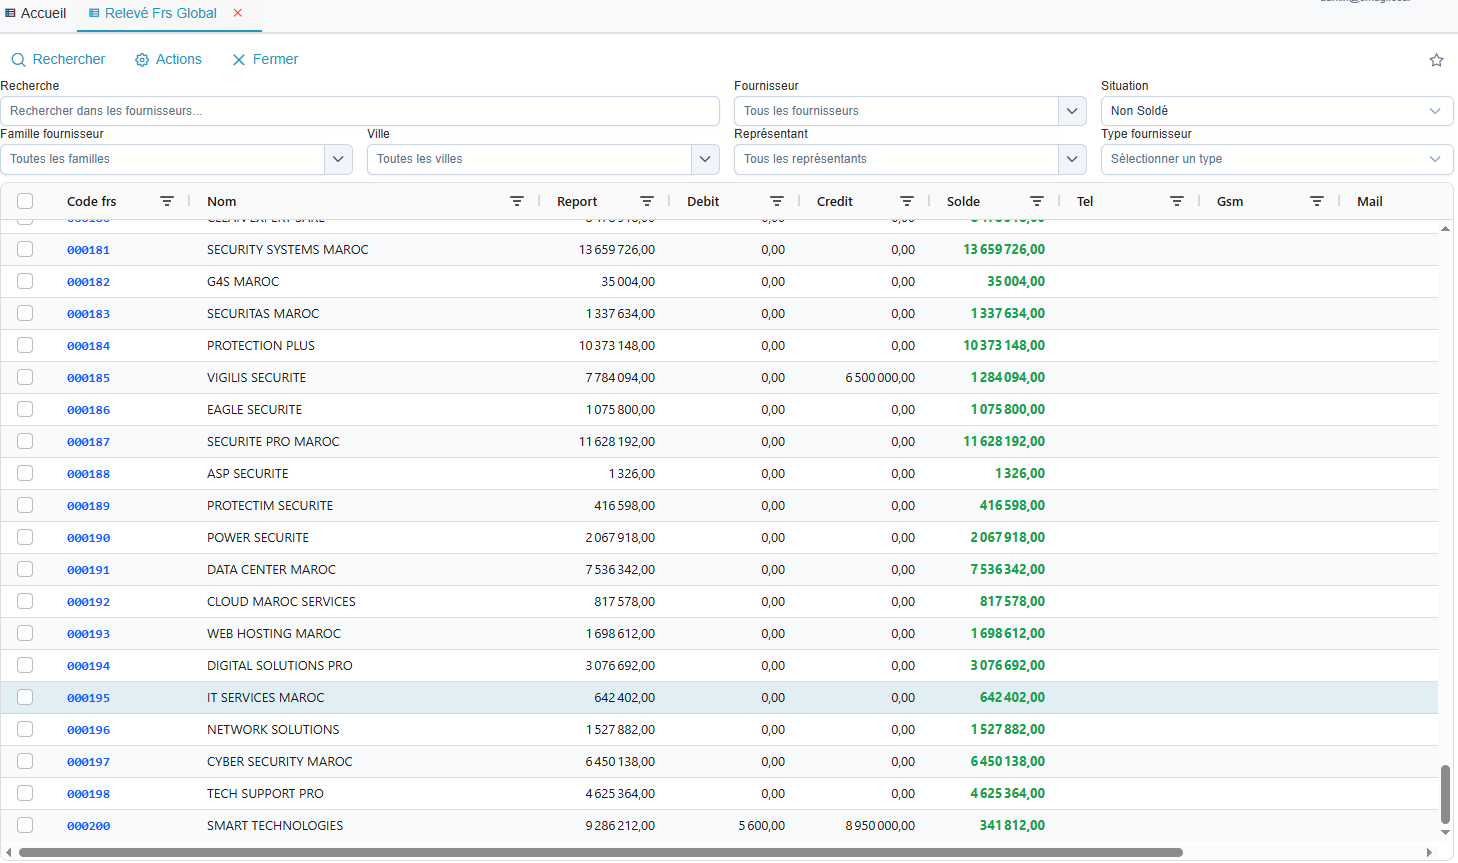Click the Report column filter icon

pyautogui.click(x=647, y=201)
